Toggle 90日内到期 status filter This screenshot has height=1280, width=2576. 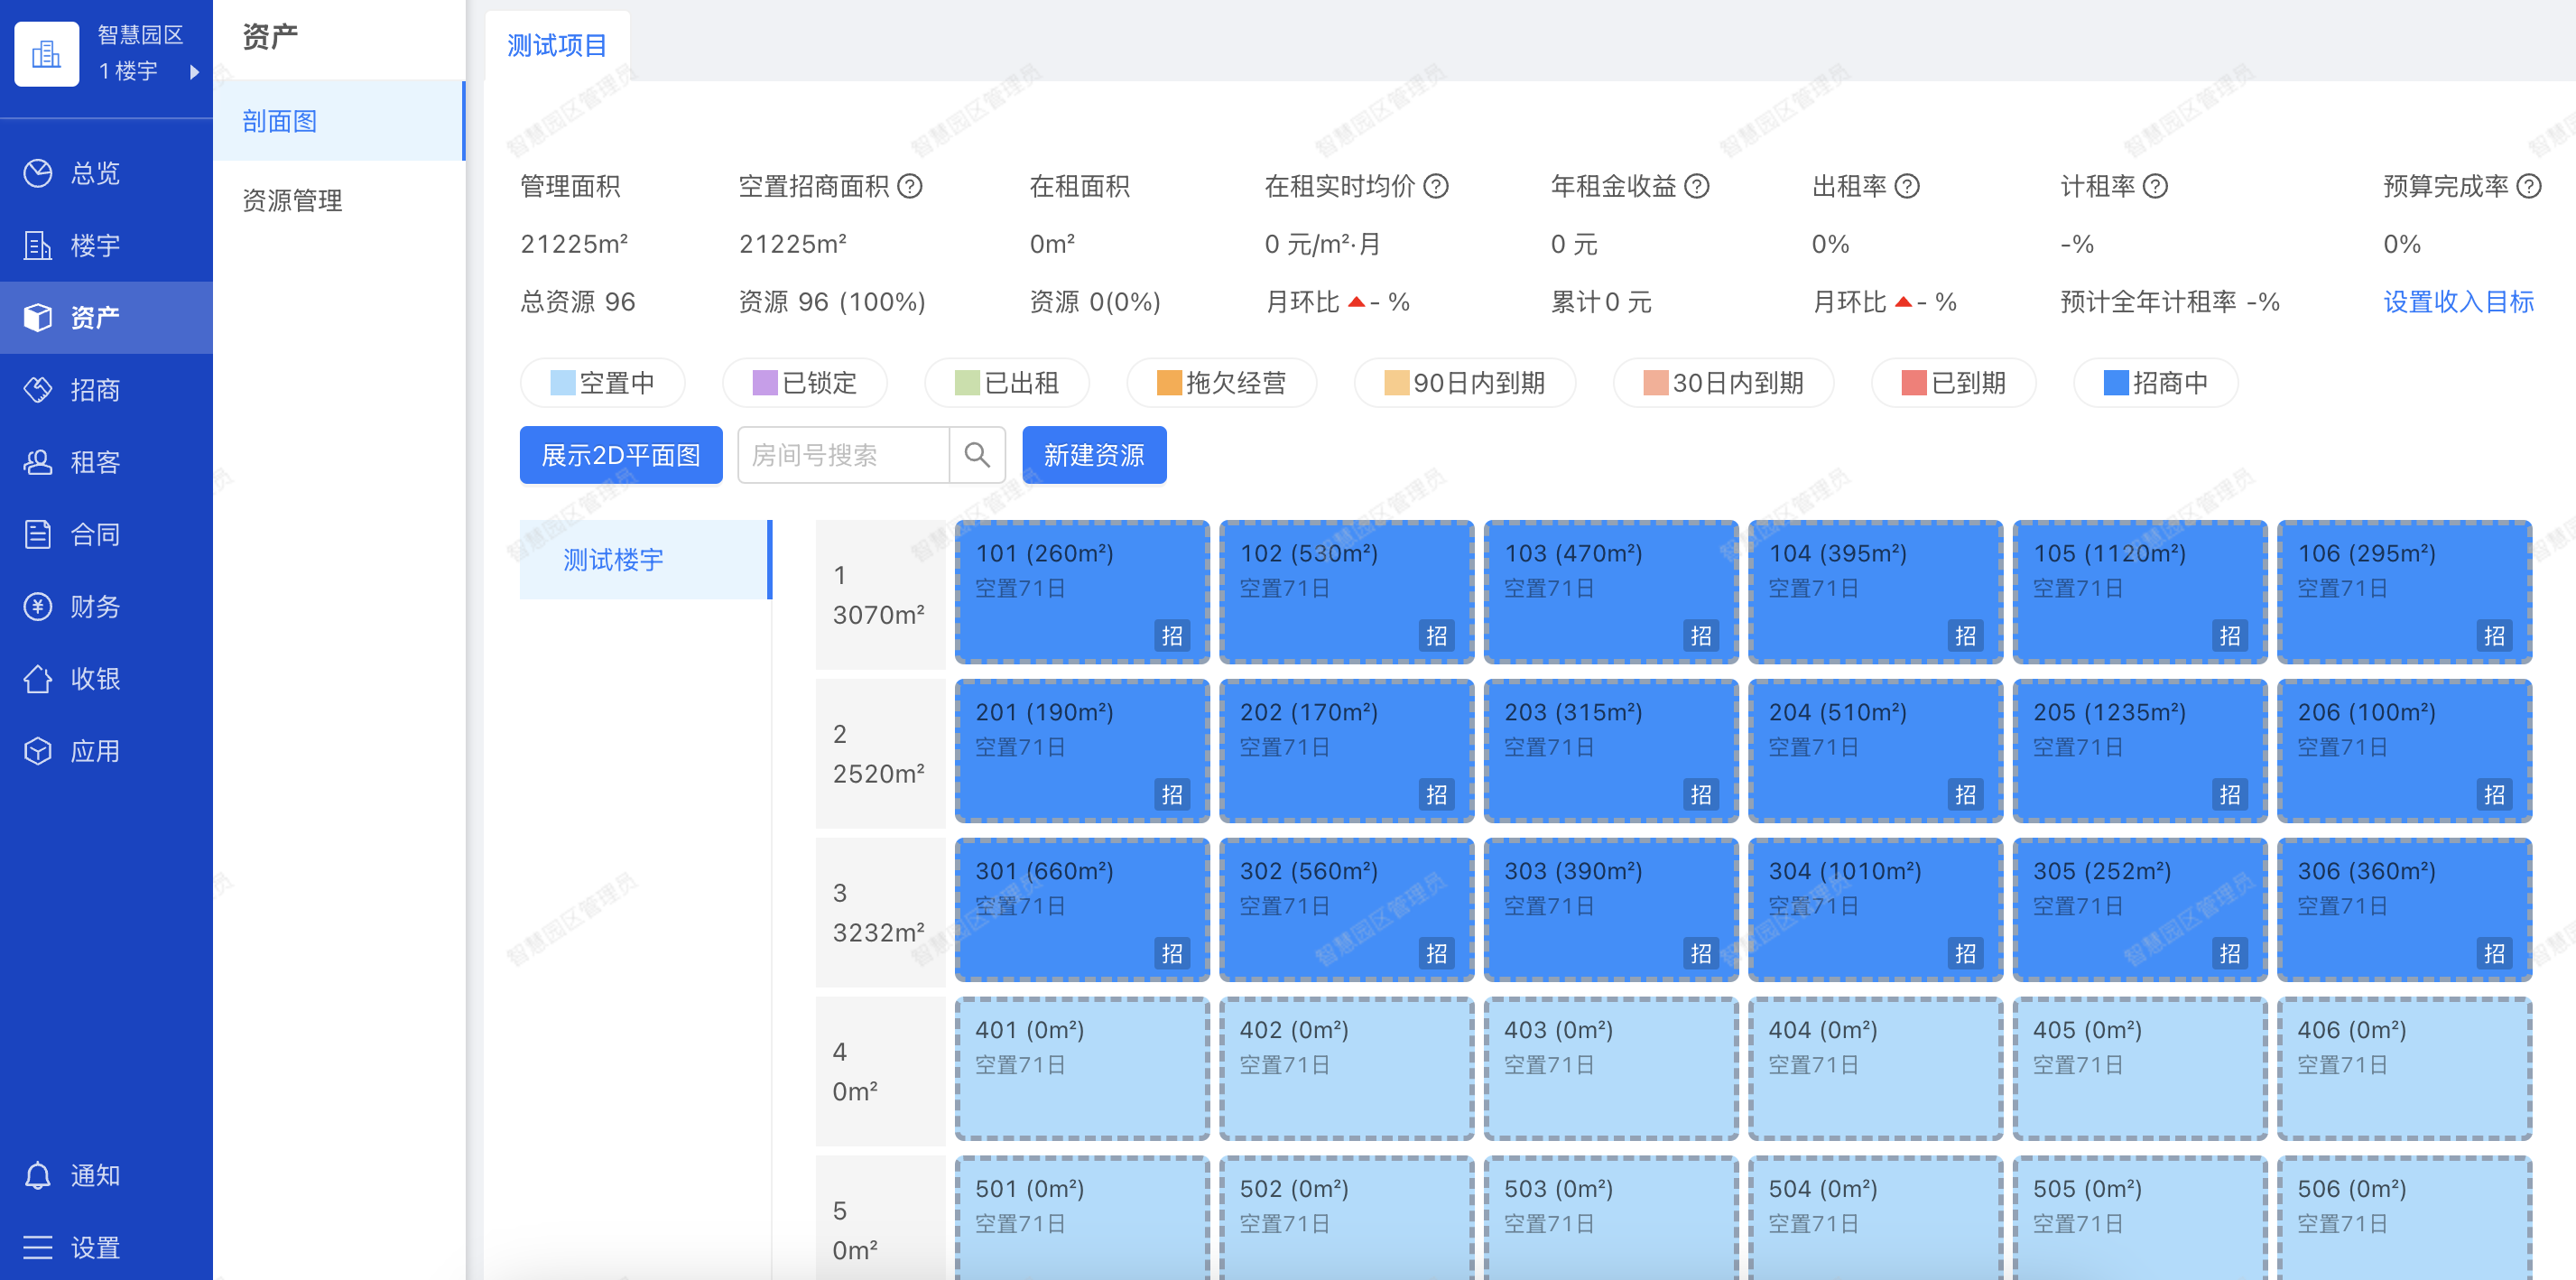[x=1465, y=383]
